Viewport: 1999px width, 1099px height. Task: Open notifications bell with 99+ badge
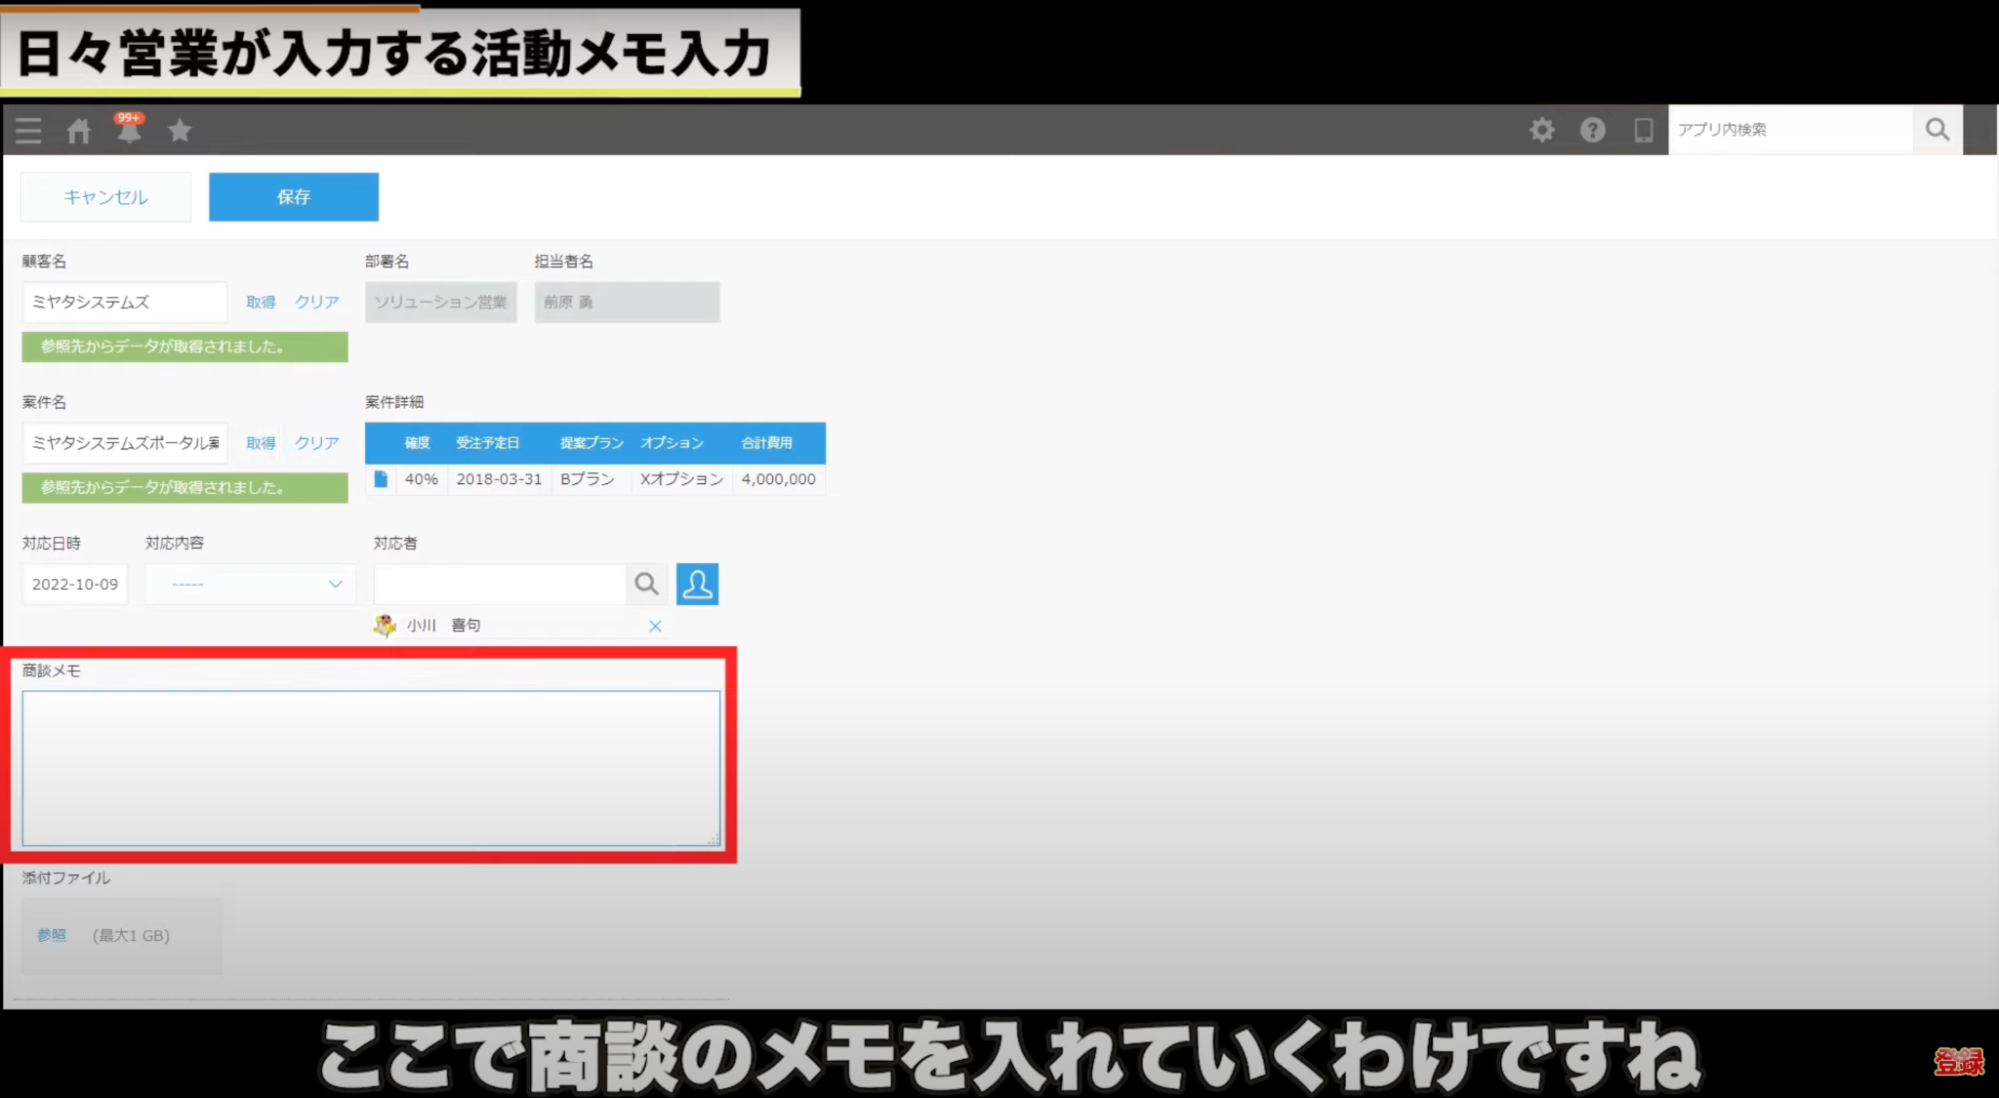point(129,130)
